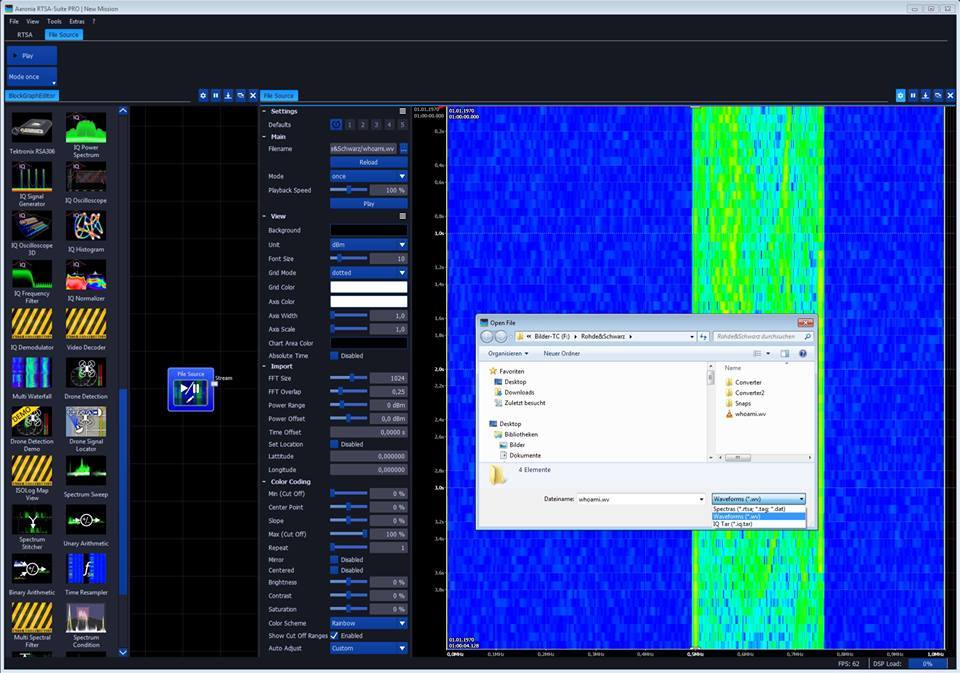This screenshot has height=673, width=960.
Task: Choose Spectras file type option
Action: [x=759, y=509]
